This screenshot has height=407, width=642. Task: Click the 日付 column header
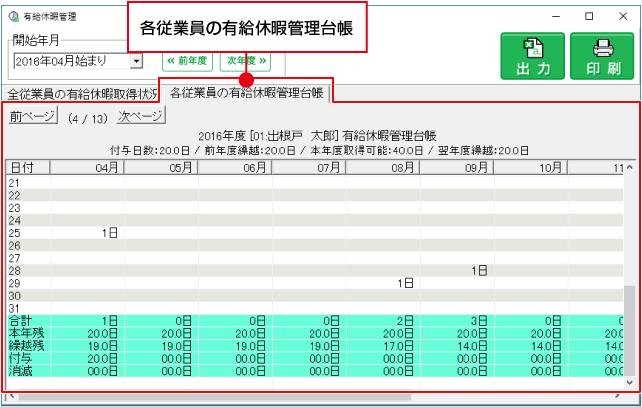(x=29, y=167)
